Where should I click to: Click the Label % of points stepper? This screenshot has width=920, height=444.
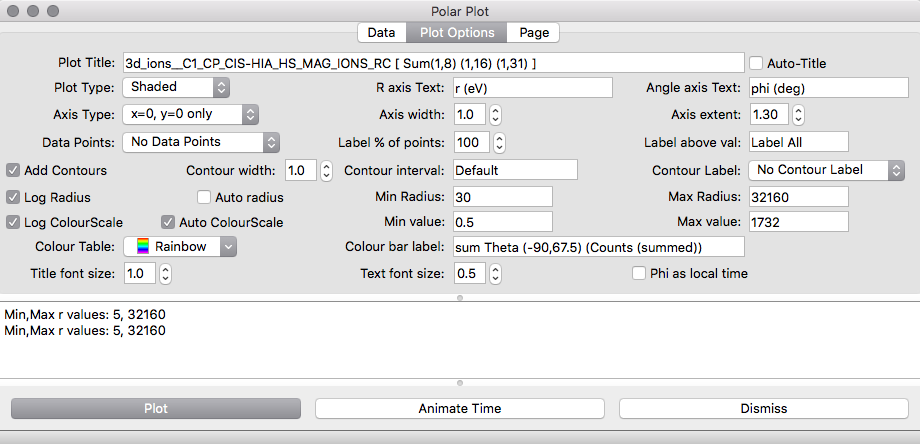coord(499,143)
